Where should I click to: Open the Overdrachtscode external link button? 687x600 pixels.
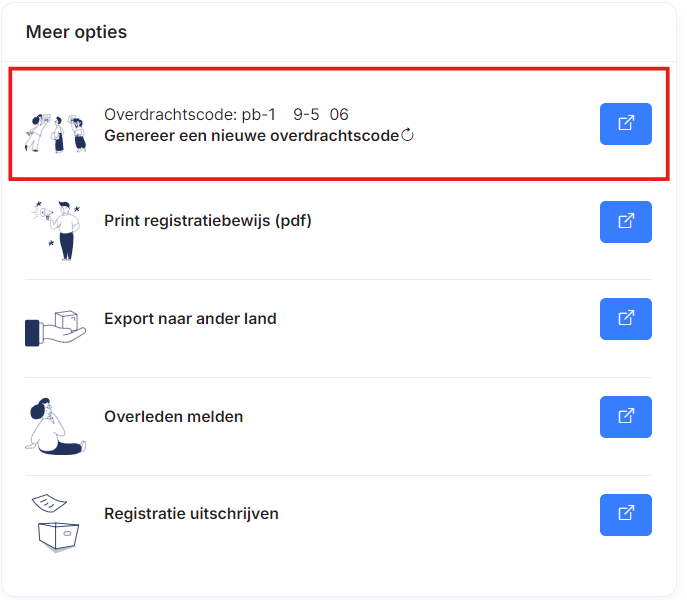[x=625, y=124]
